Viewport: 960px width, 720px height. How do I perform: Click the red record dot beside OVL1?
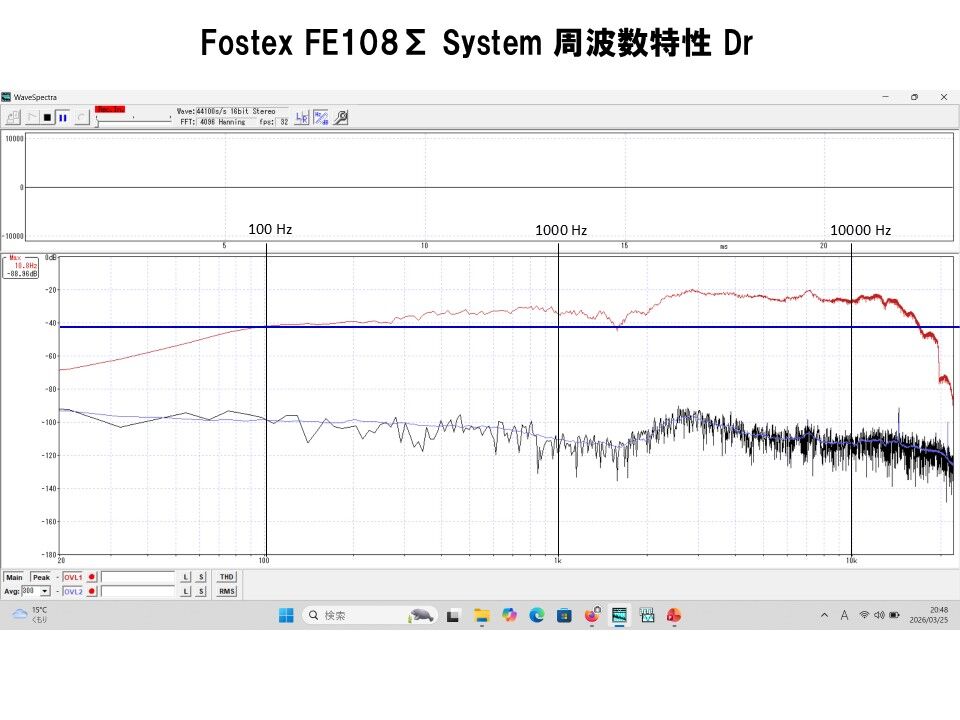[92, 577]
